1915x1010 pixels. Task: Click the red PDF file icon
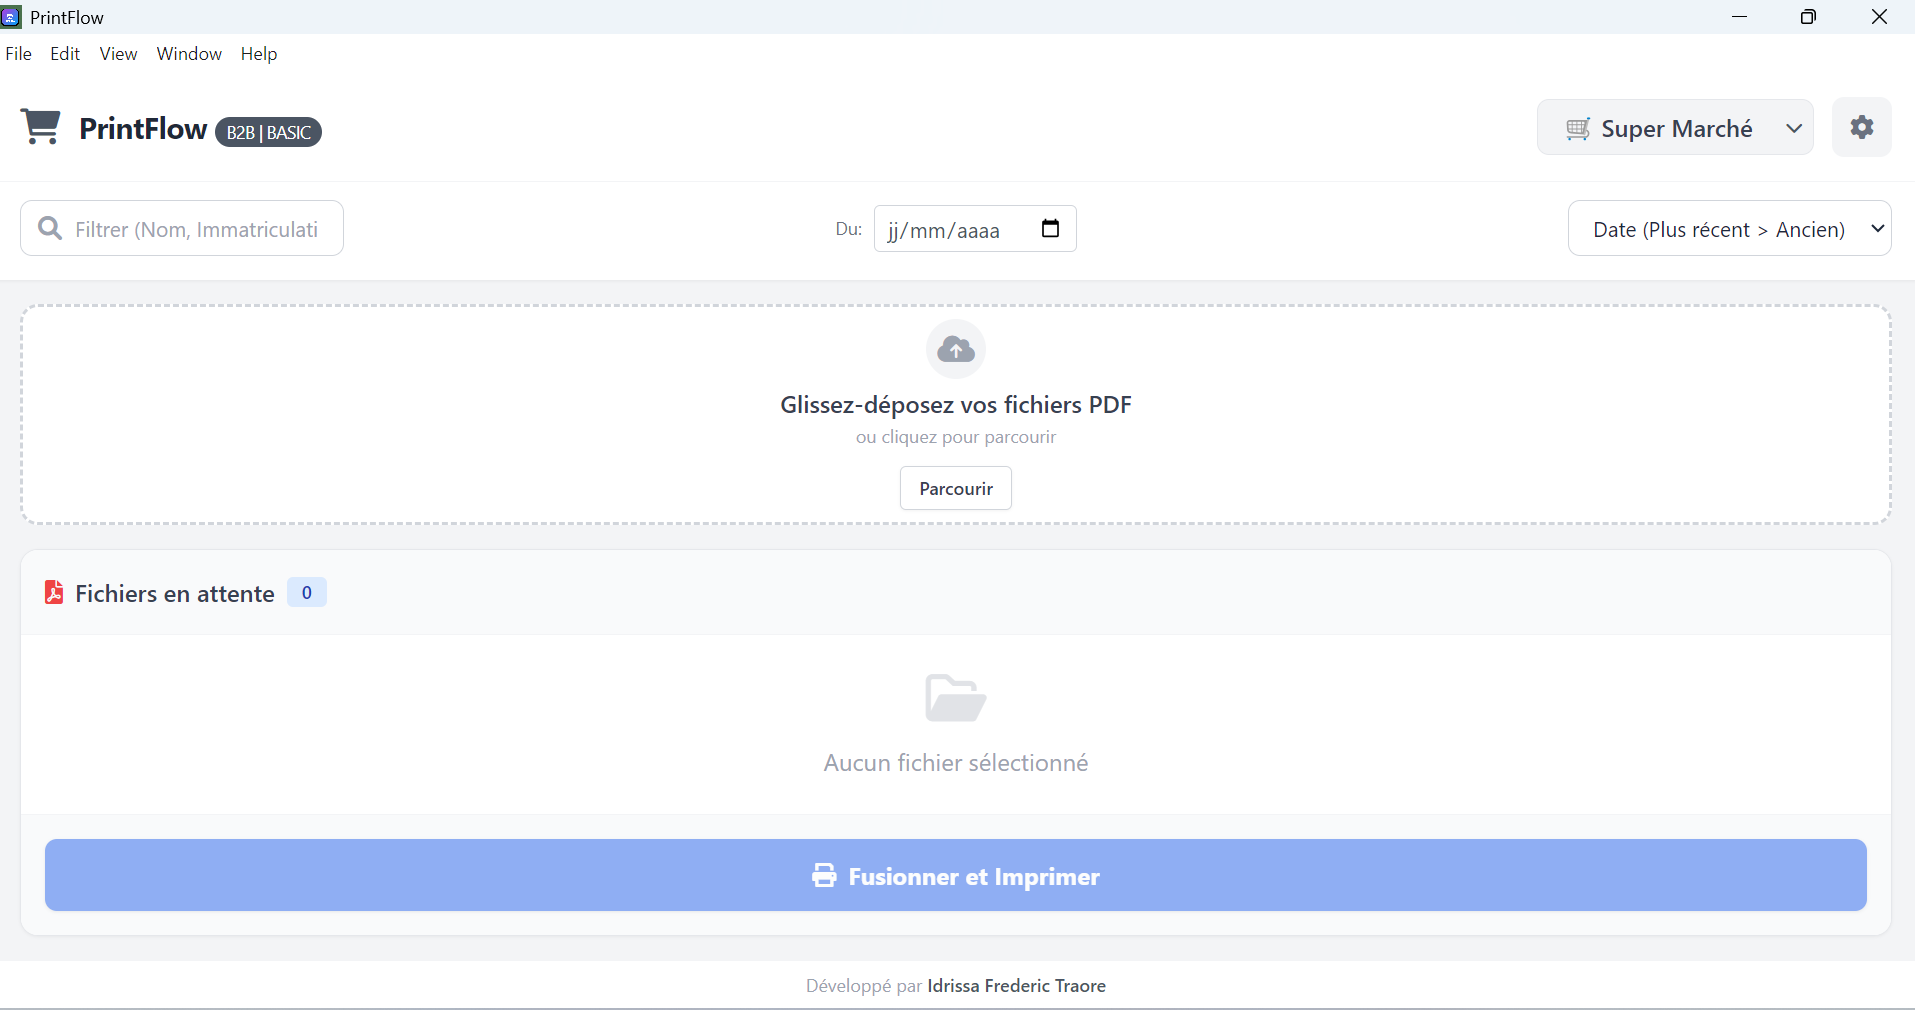point(54,593)
